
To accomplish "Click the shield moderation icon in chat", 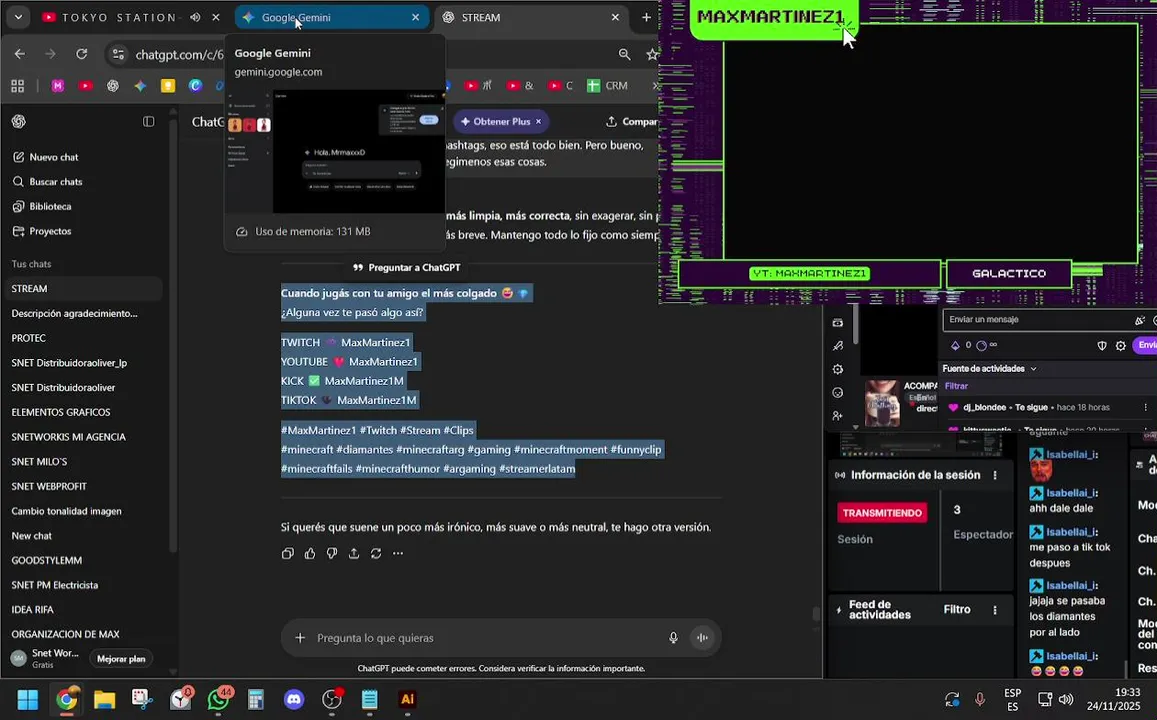I will point(1102,346).
